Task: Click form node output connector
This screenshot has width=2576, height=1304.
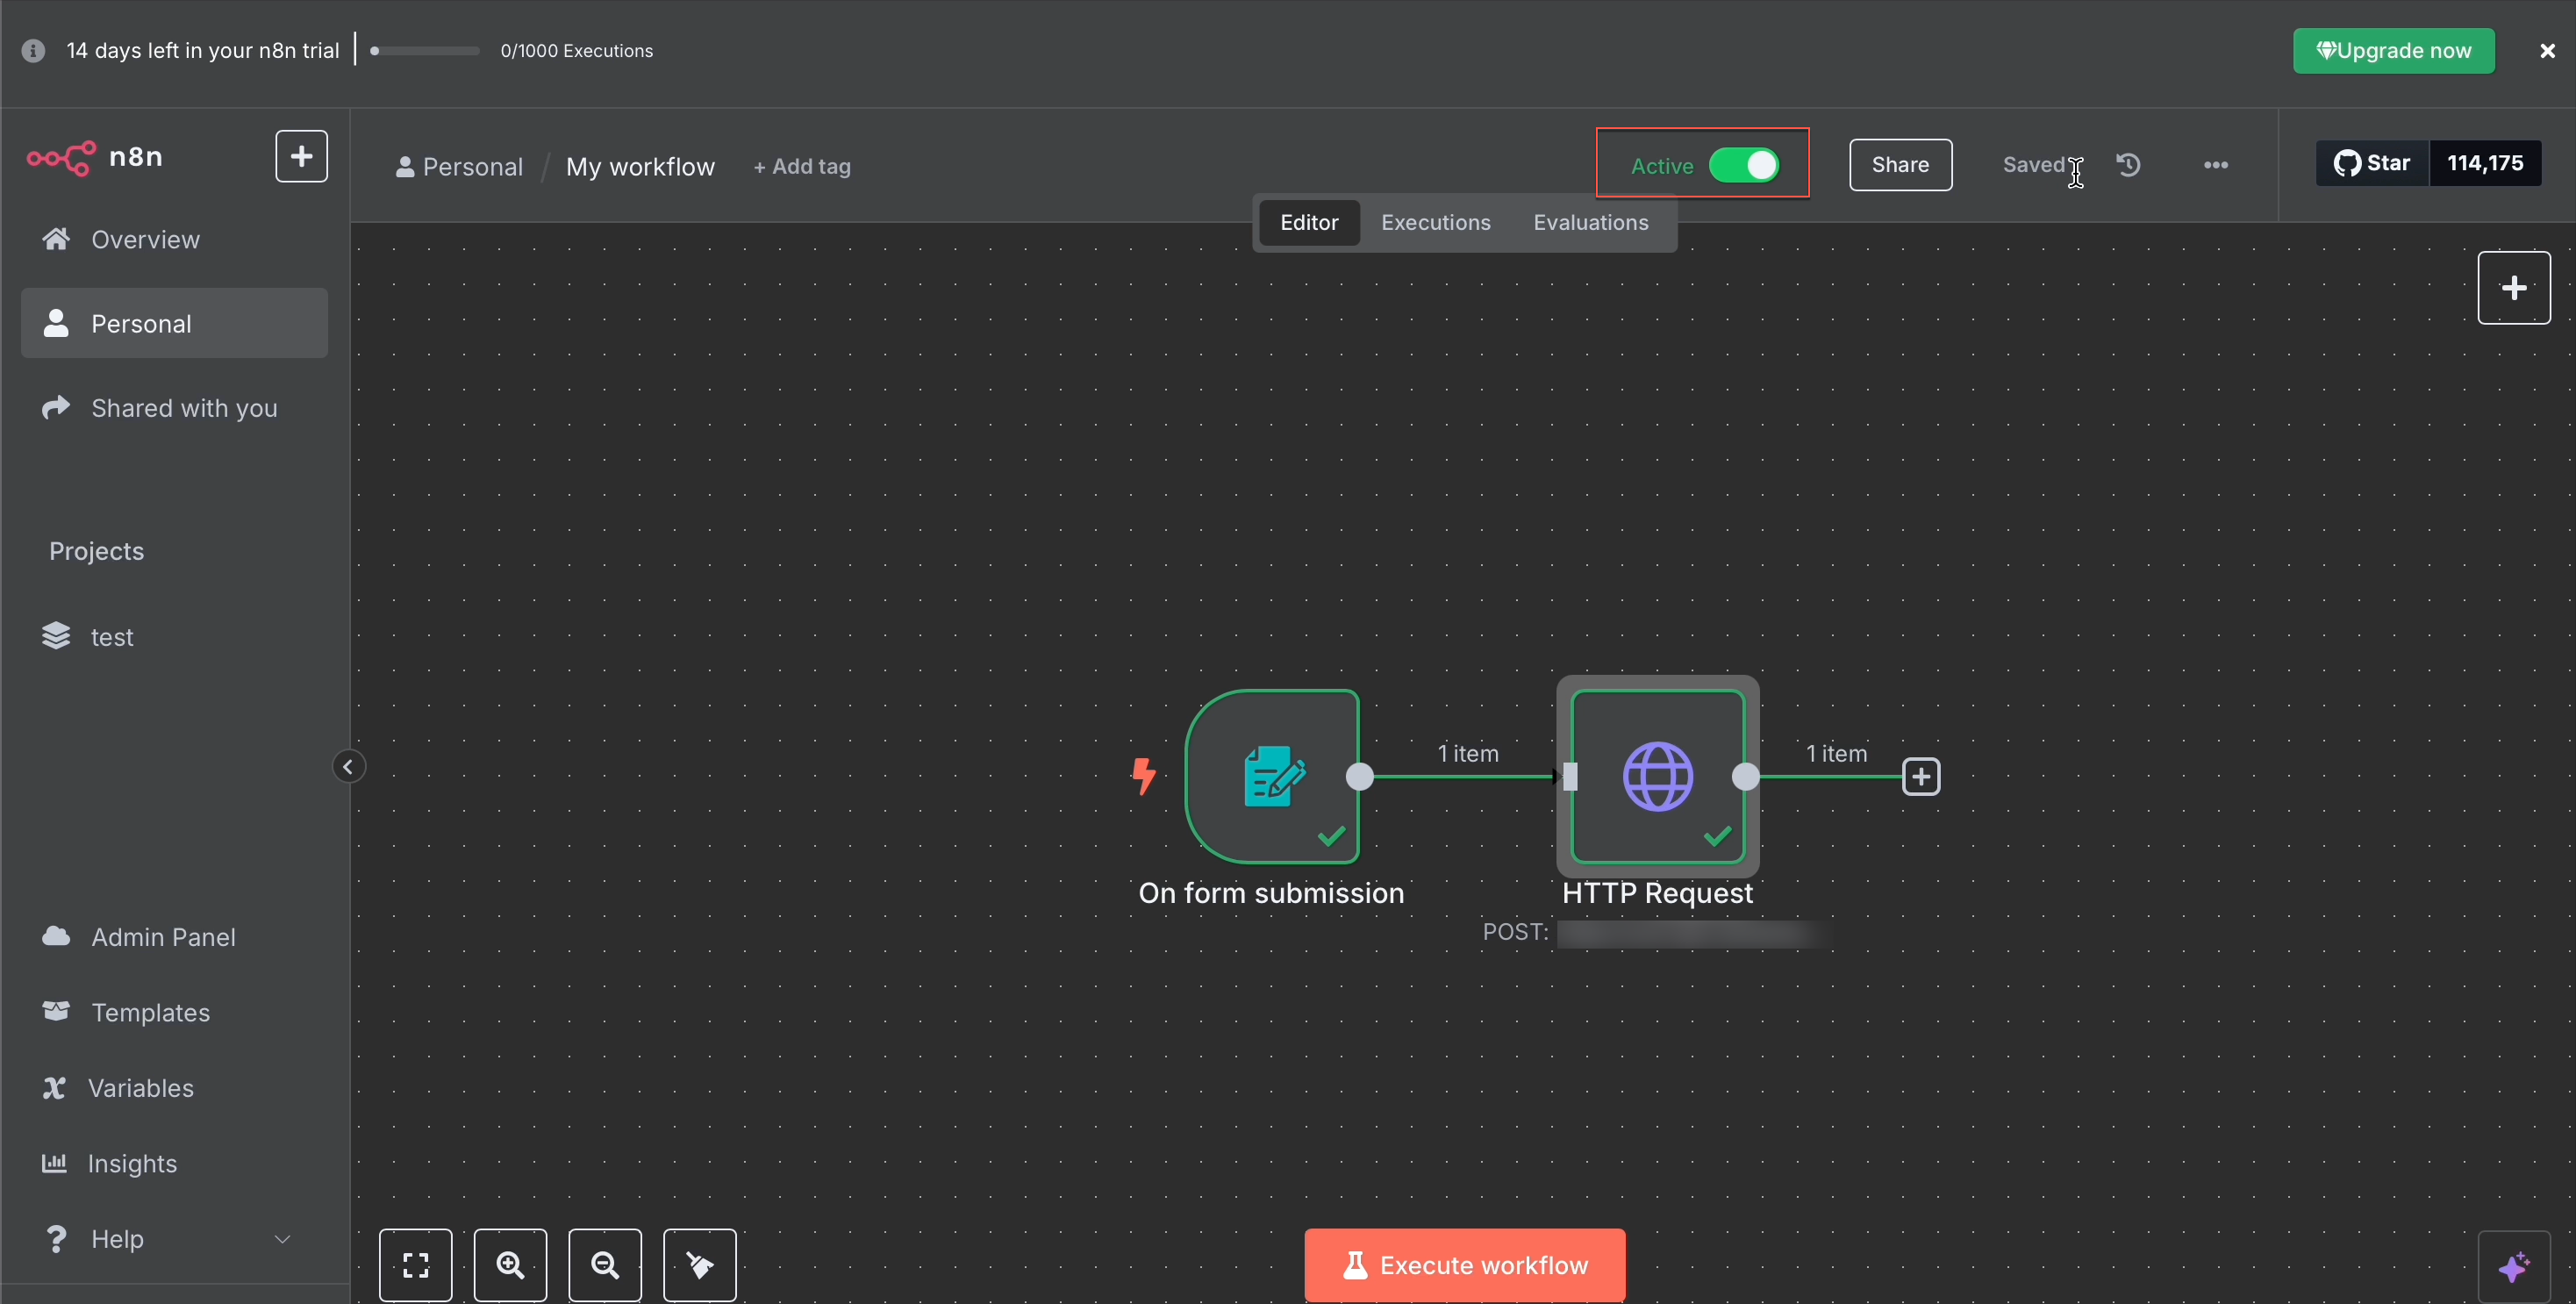Action: point(1359,777)
